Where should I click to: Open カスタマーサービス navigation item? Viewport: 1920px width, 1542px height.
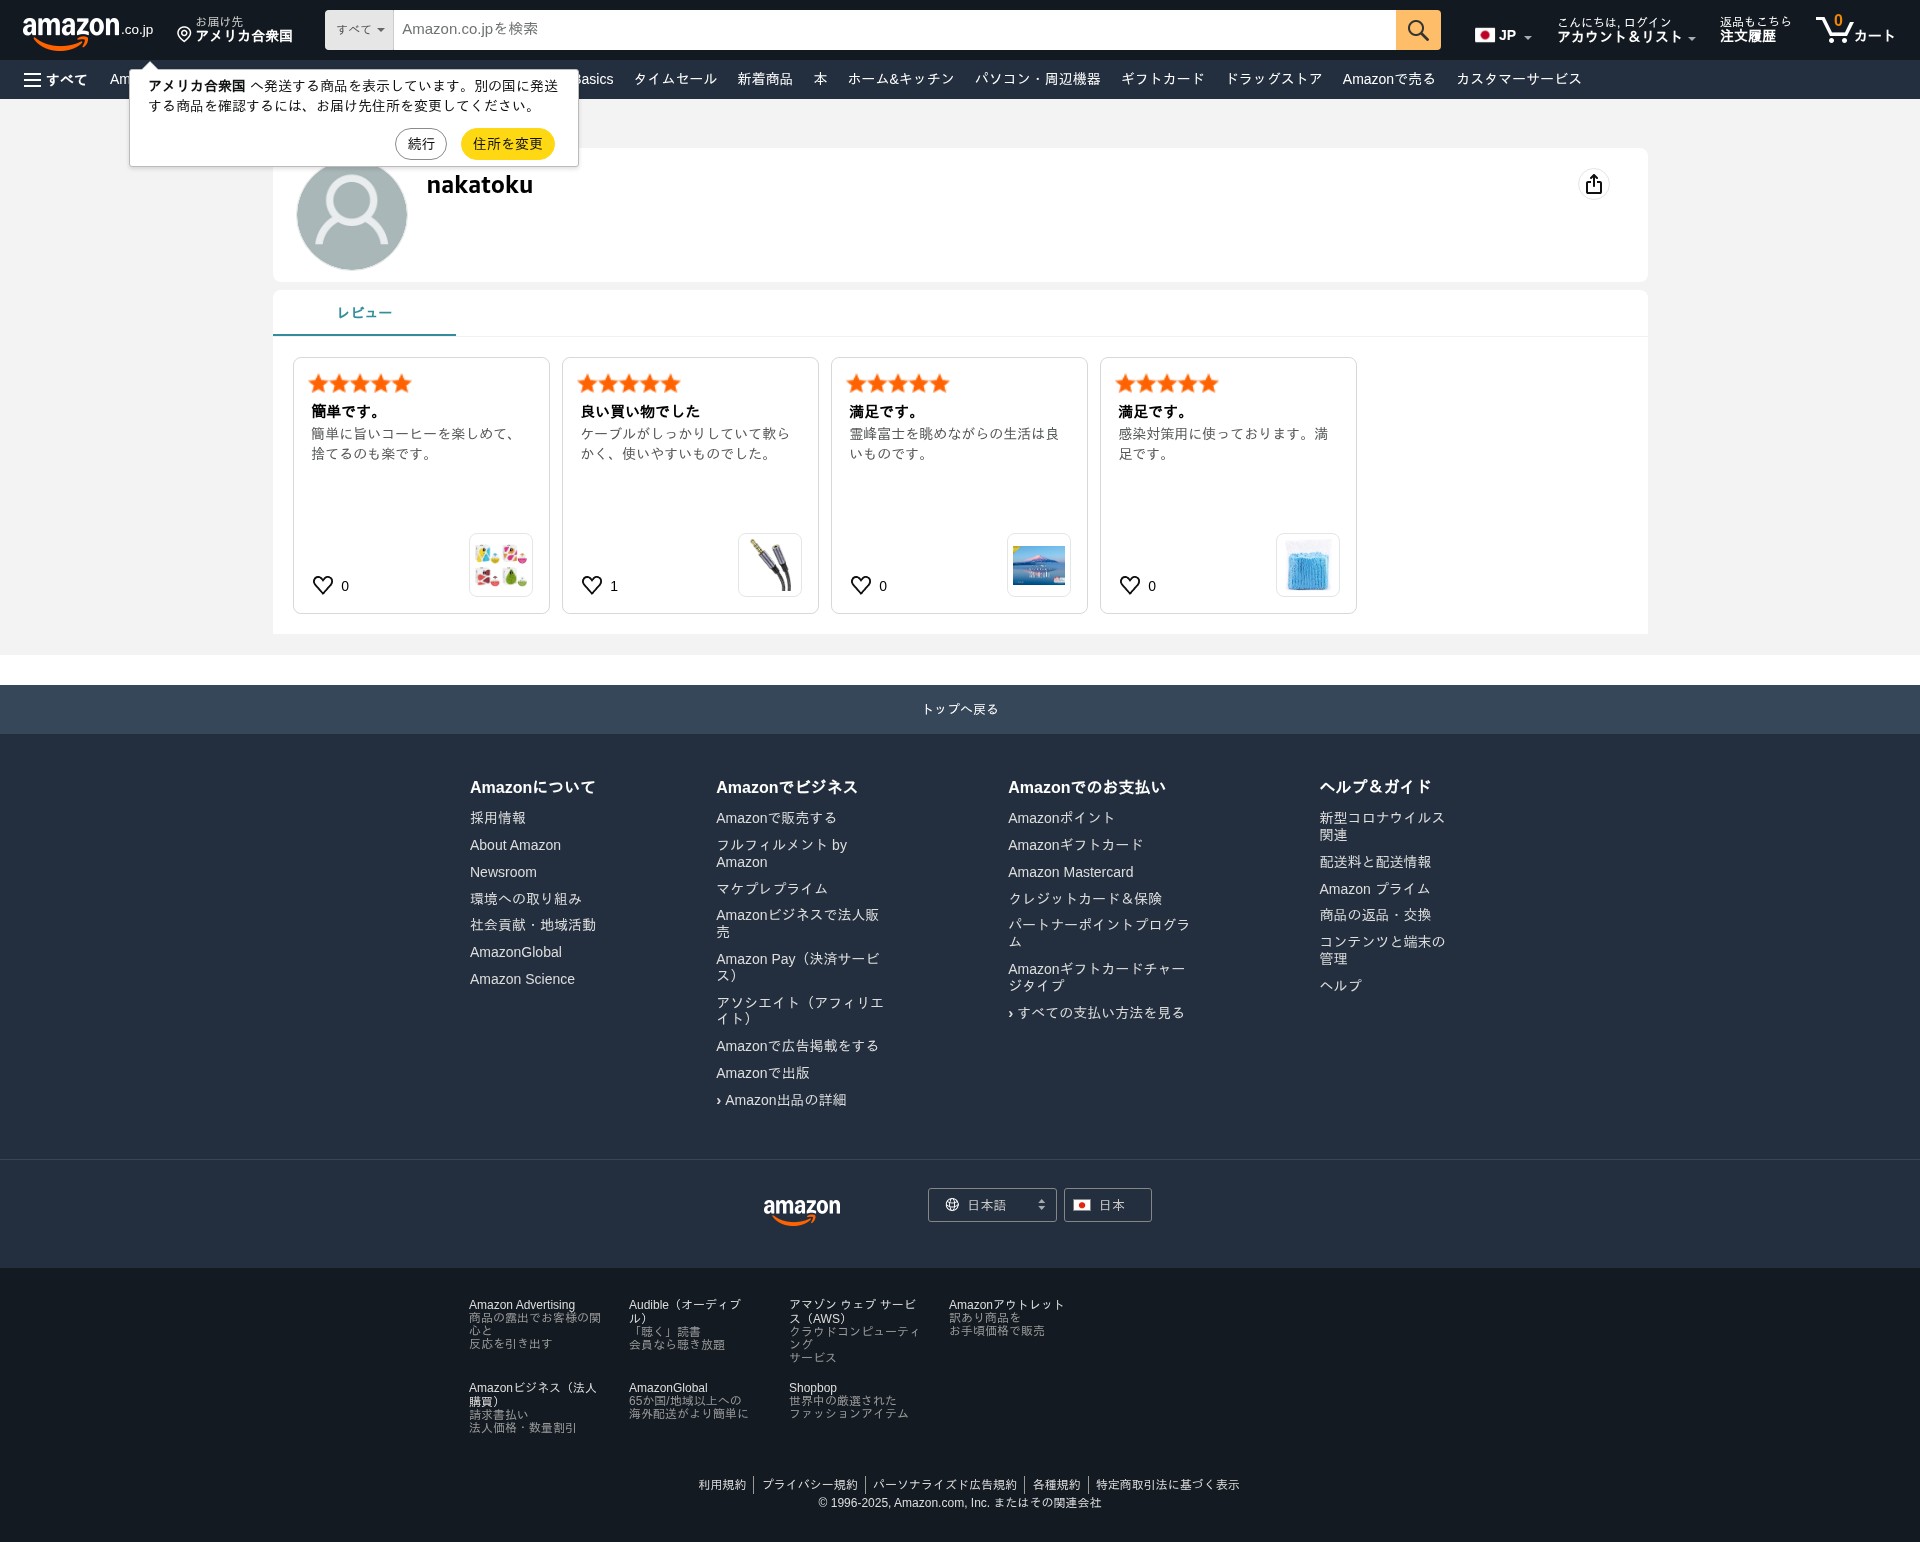coord(1519,79)
